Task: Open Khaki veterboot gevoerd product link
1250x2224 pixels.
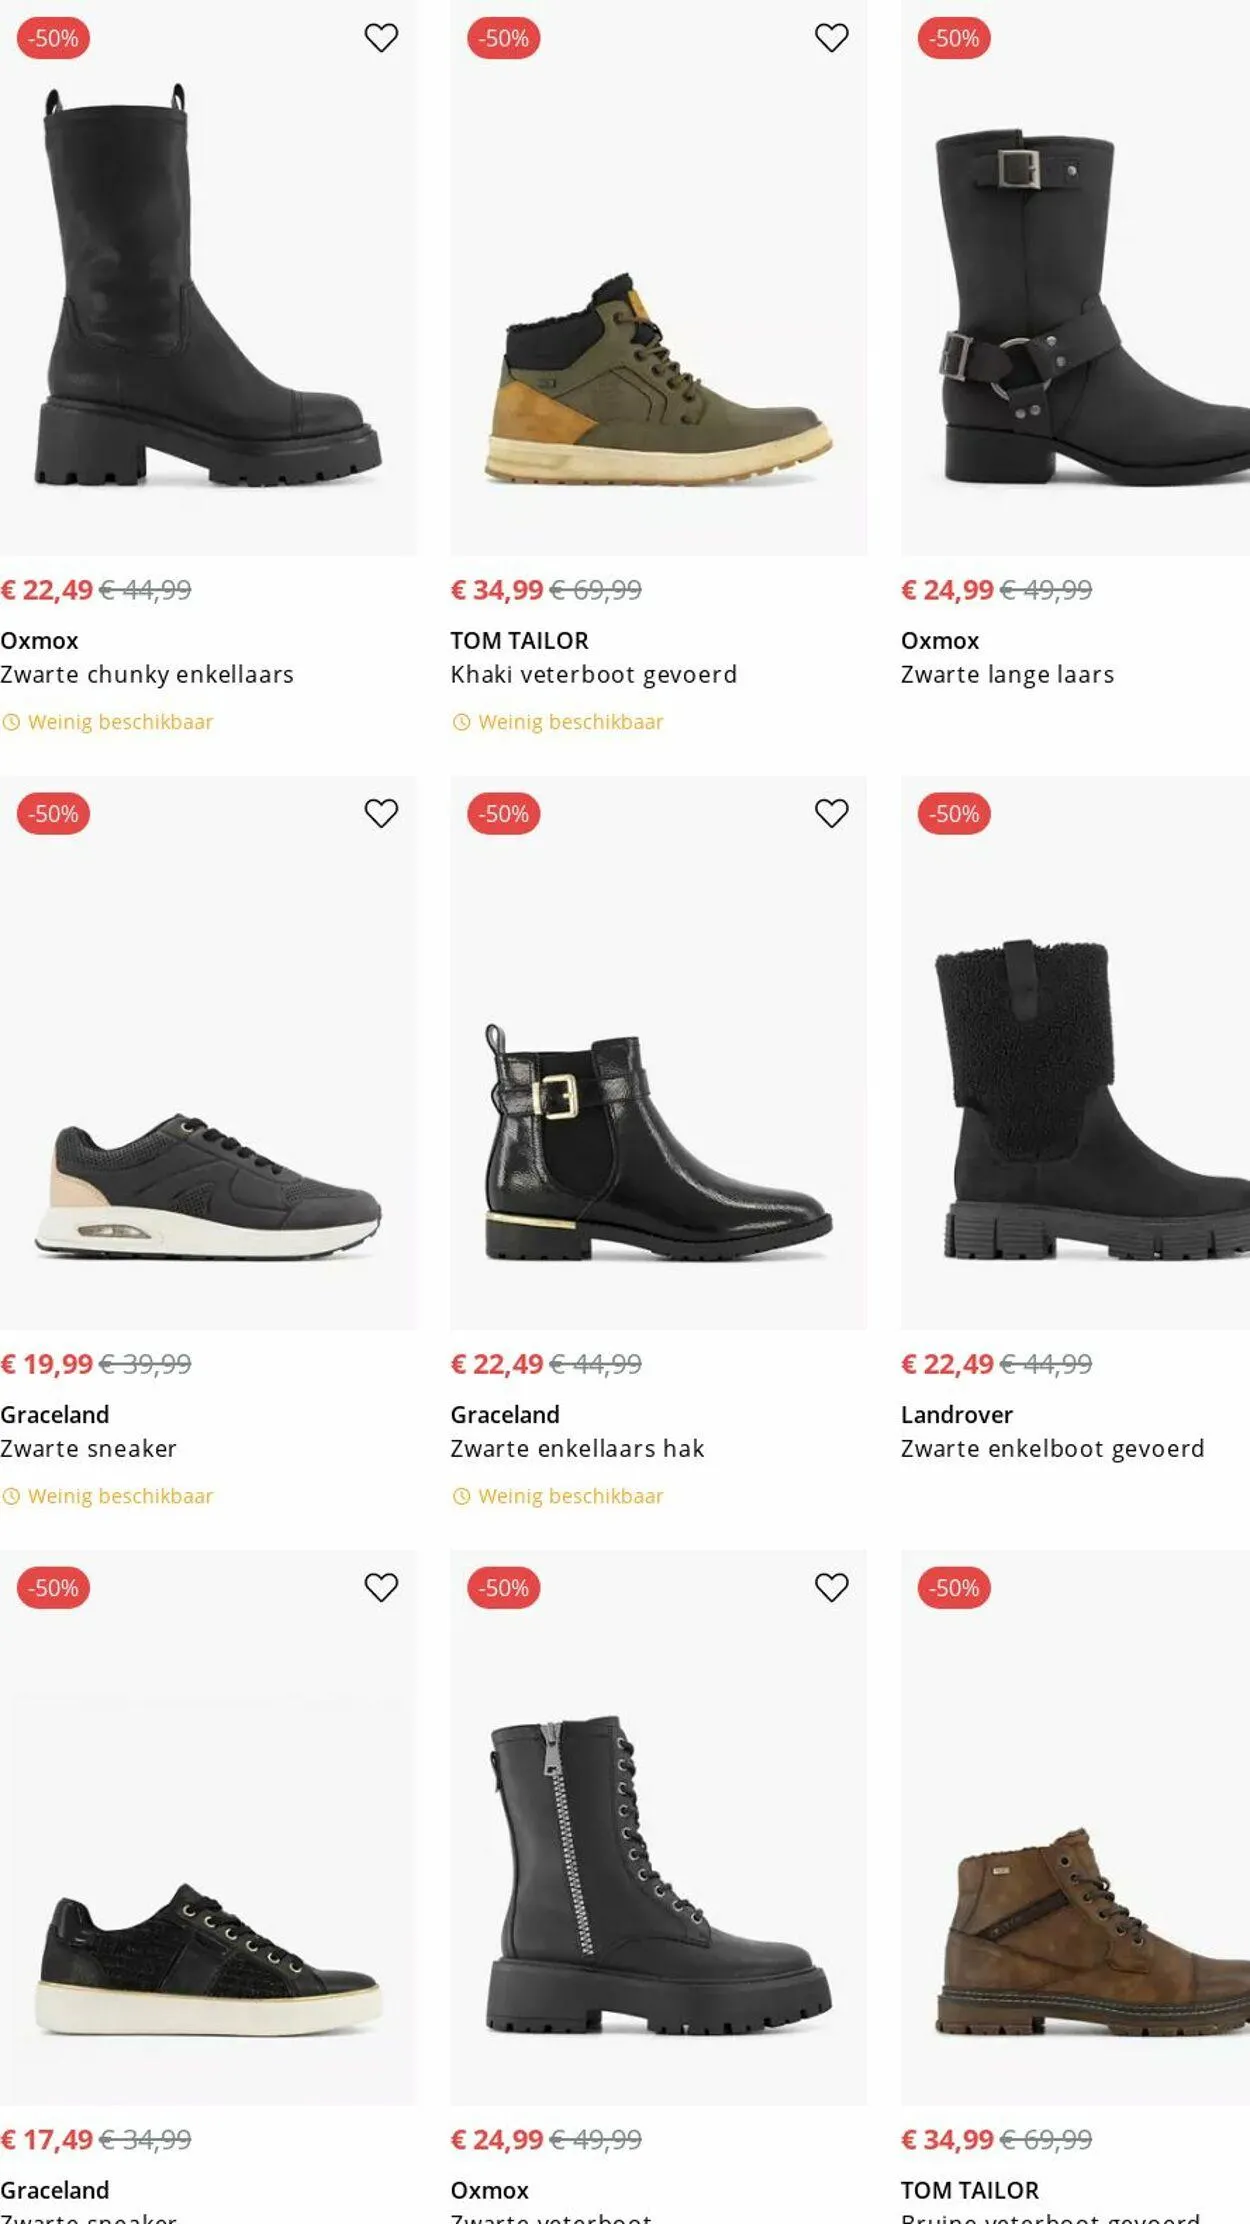Action: [x=593, y=675]
